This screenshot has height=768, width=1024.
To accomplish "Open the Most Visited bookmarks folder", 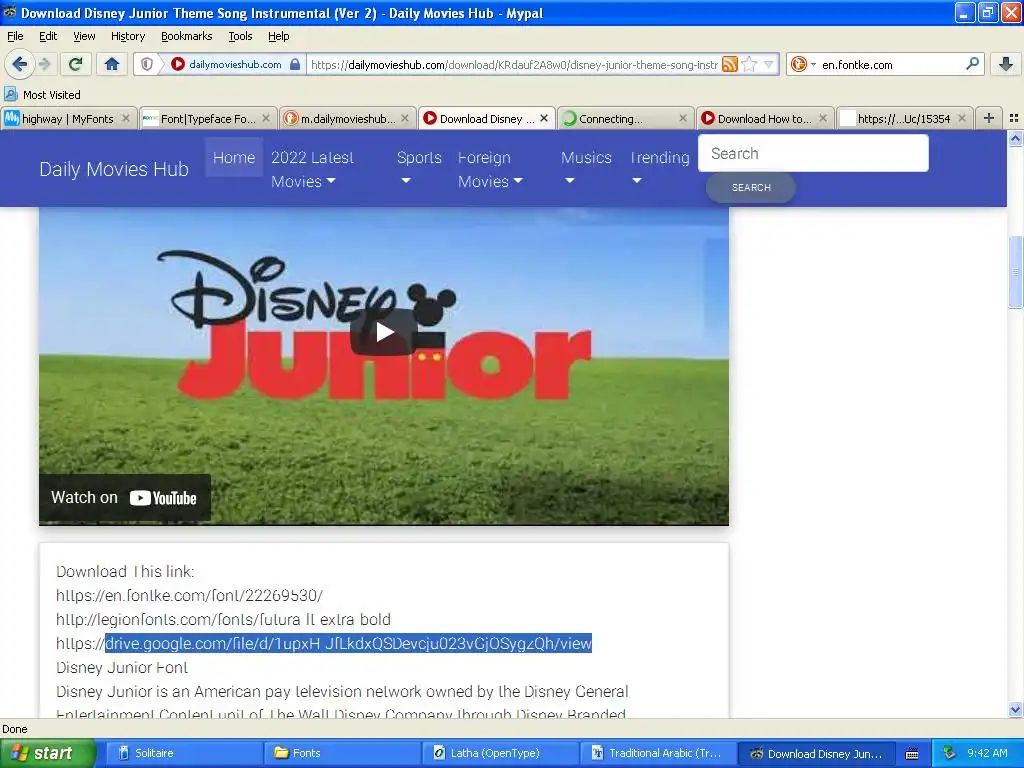I will pyautogui.click(x=42, y=95).
